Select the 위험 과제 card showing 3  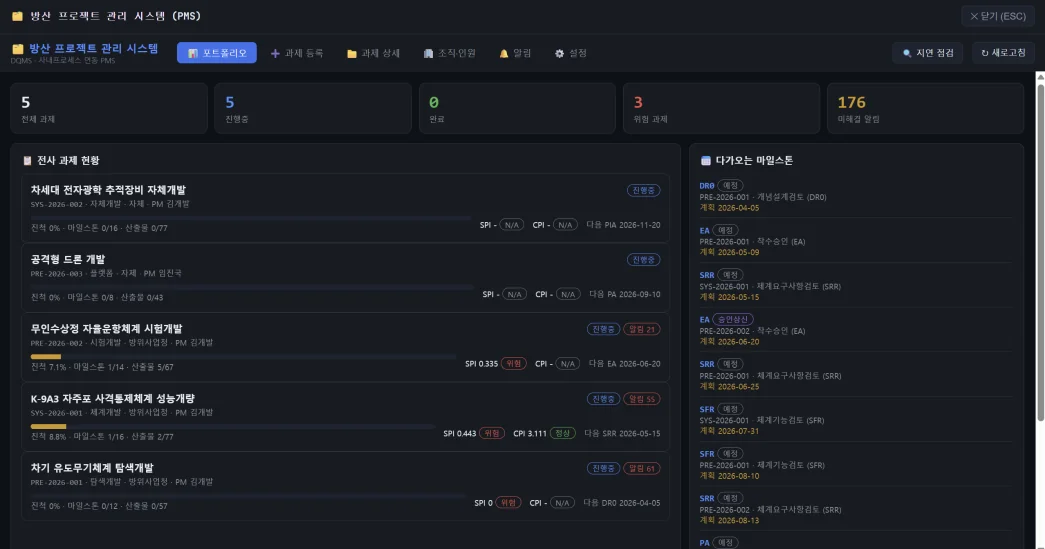[721, 109]
